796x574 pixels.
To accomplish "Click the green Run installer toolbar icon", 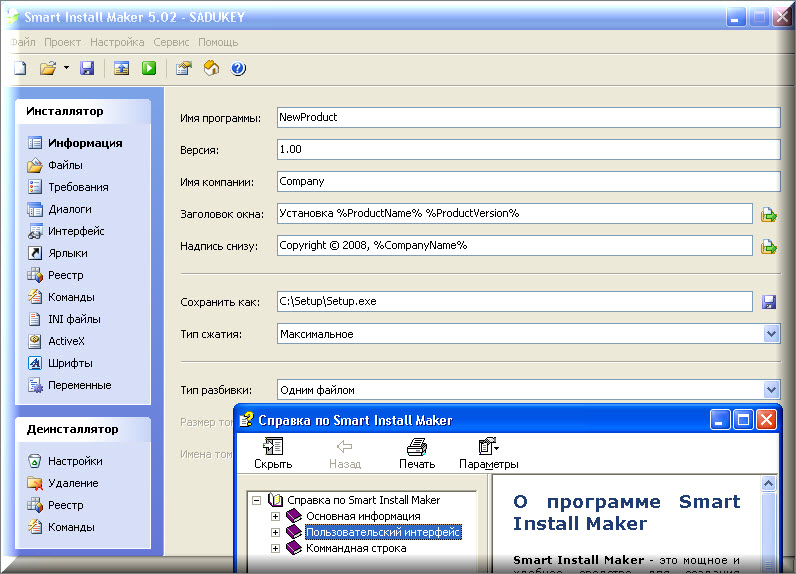I will pyautogui.click(x=149, y=69).
